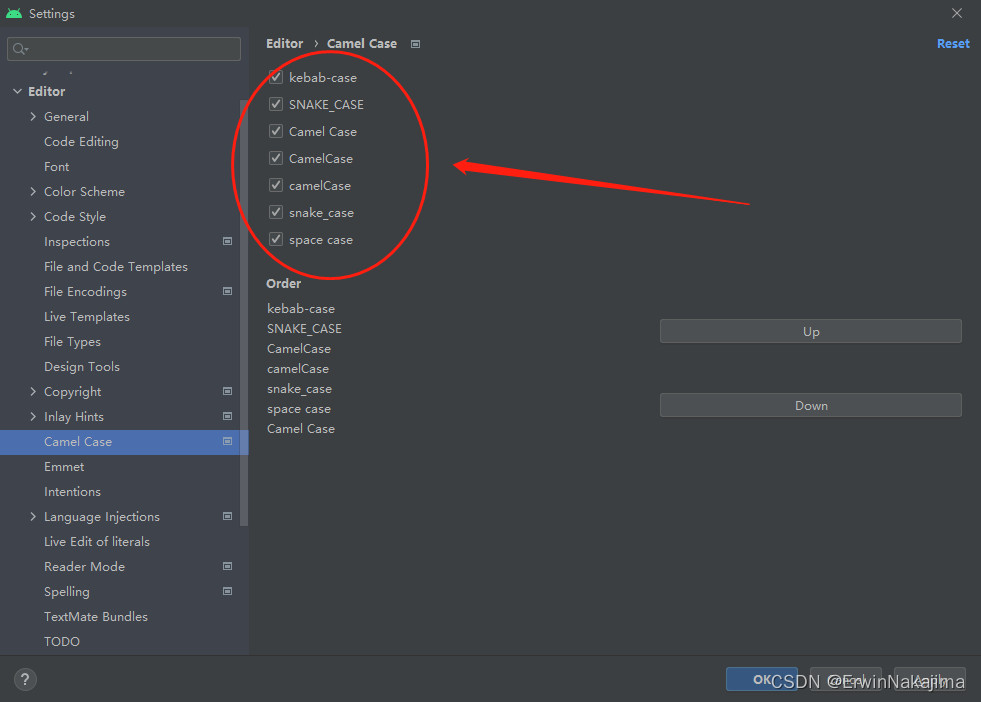Click the marker icon next to Inlay Hints

[227, 416]
